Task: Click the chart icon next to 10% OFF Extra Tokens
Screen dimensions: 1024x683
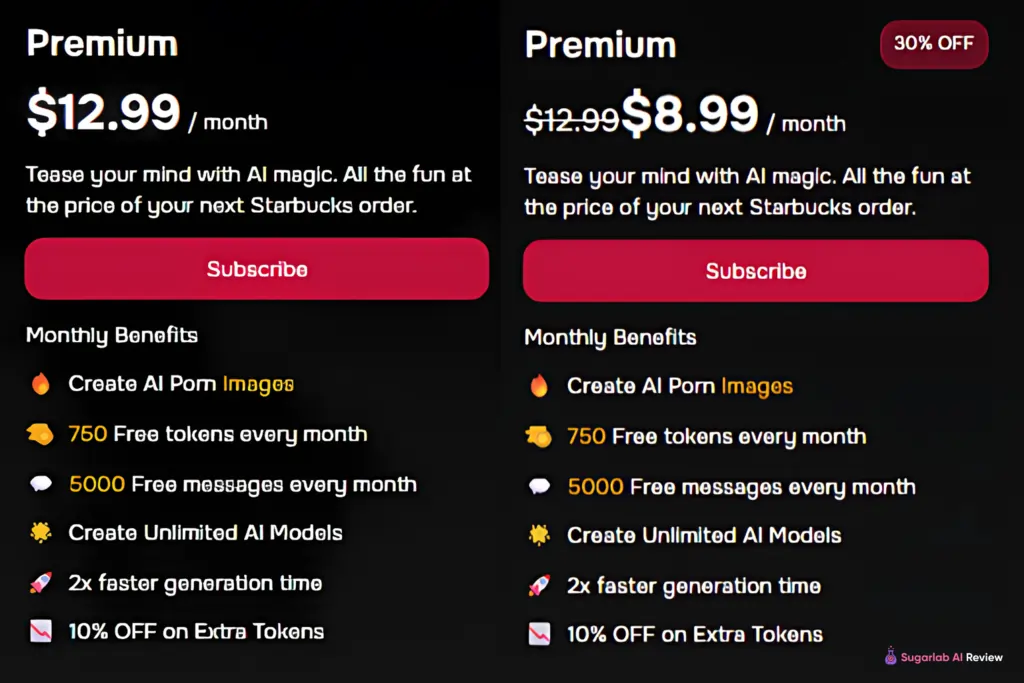Action: (x=42, y=631)
